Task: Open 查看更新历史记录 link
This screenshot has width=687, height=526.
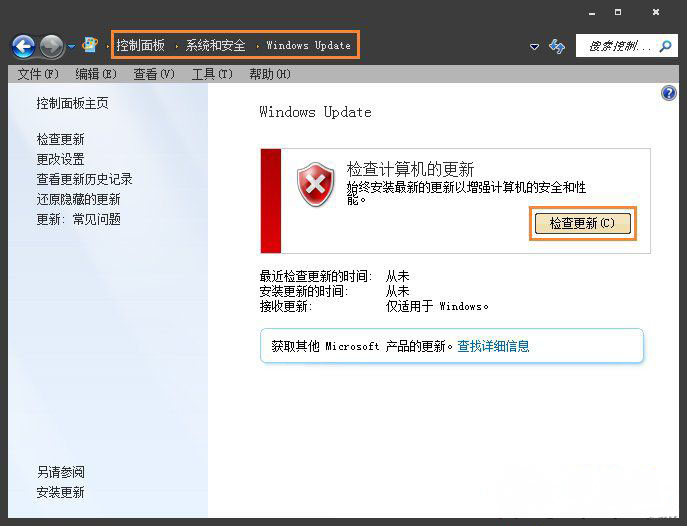Action: 84,179
